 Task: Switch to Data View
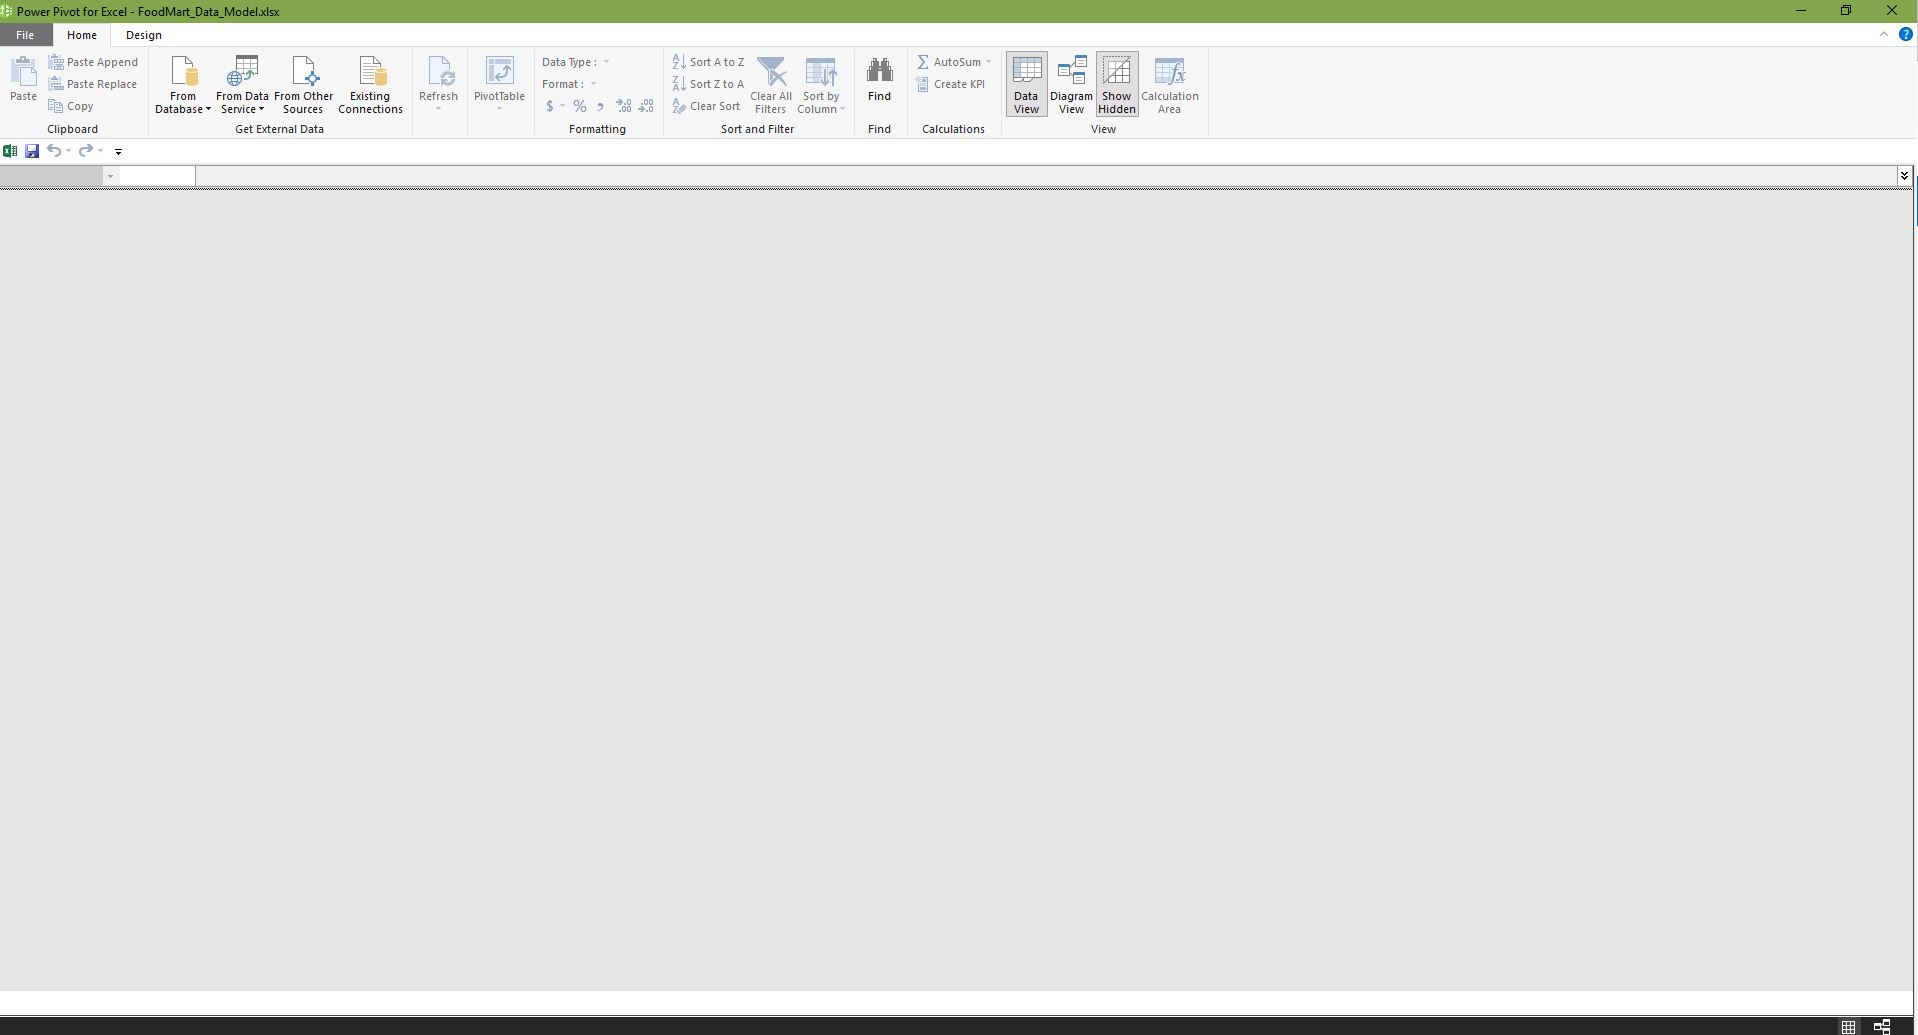[1026, 85]
